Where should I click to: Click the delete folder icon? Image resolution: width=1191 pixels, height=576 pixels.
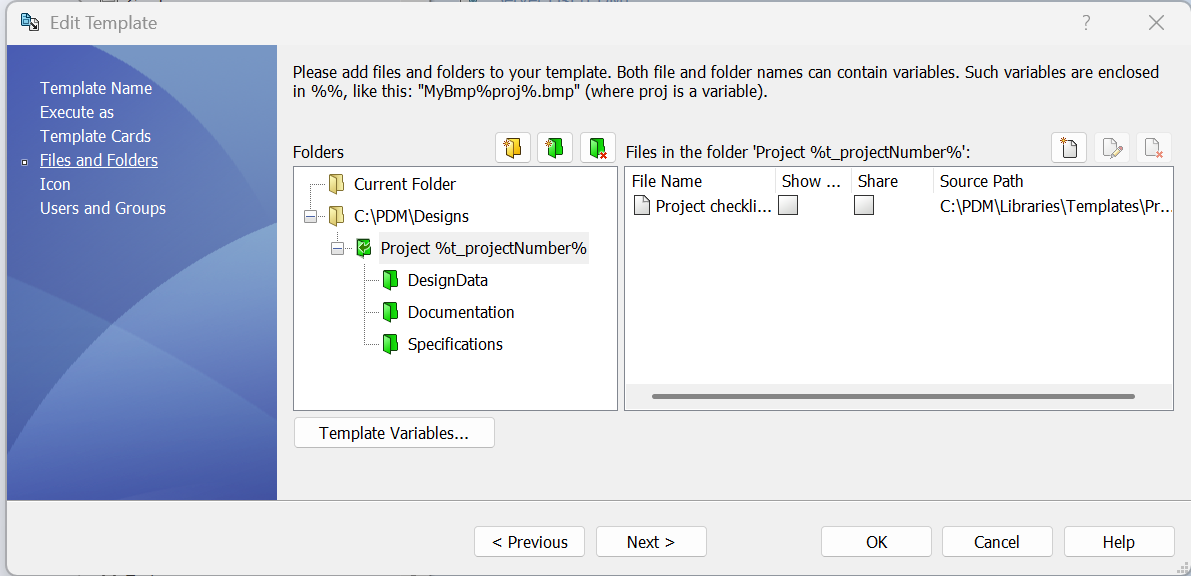click(x=597, y=148)
